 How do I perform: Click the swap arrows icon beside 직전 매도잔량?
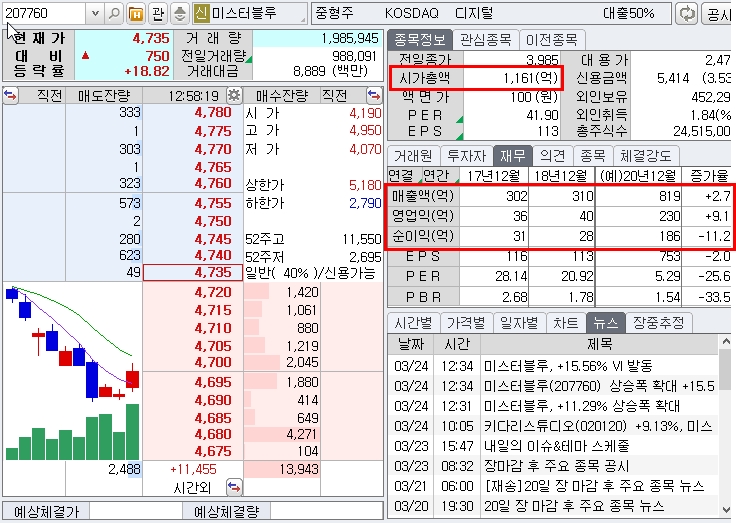point(11,95)
